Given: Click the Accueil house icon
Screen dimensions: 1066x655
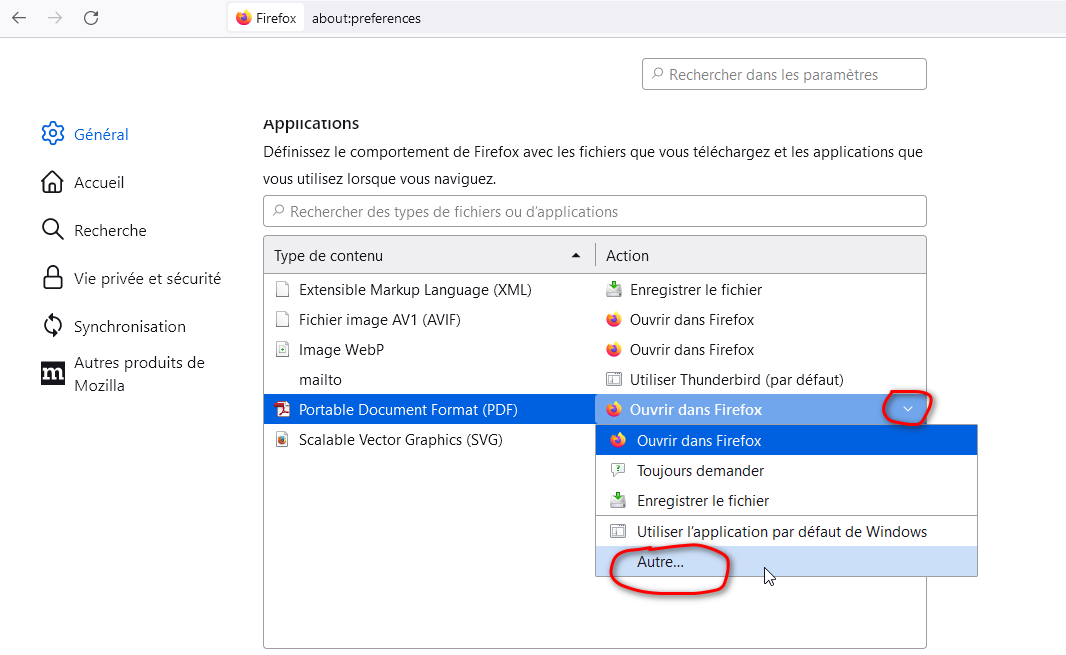Looking at the screenshot, I should point(53,182).
